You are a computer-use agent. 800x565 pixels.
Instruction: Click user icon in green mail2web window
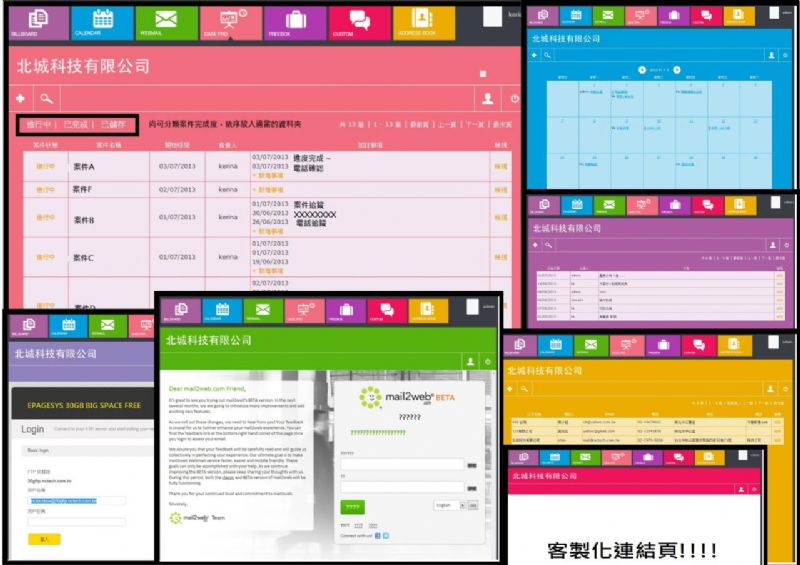[470, 362]
